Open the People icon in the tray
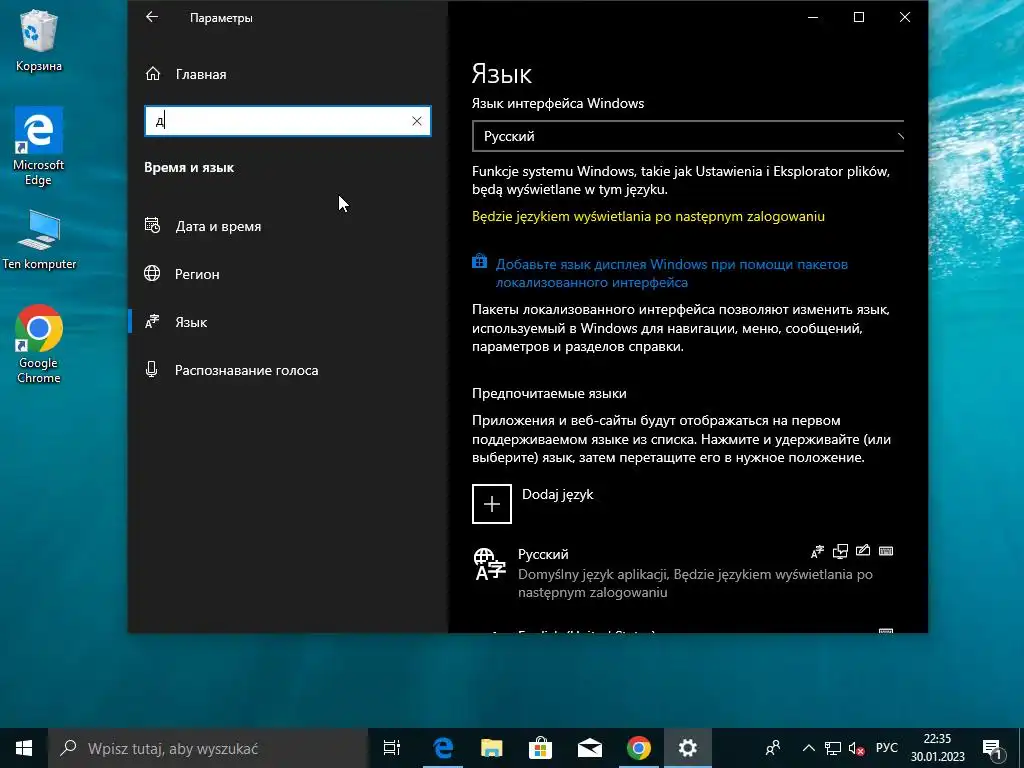 click(x=773, y=748)
